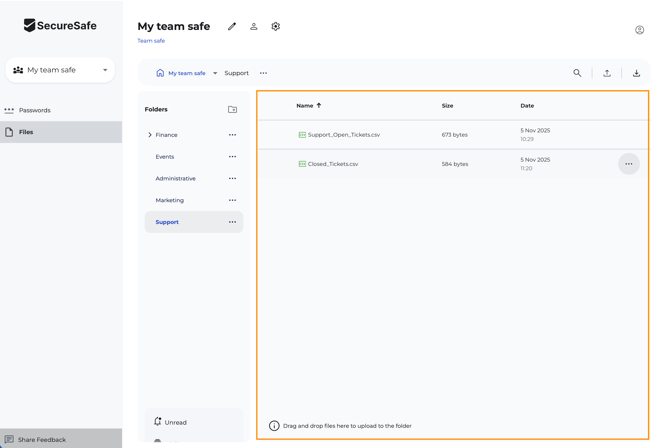Sort files by Name column header

(x=305, y=105)
